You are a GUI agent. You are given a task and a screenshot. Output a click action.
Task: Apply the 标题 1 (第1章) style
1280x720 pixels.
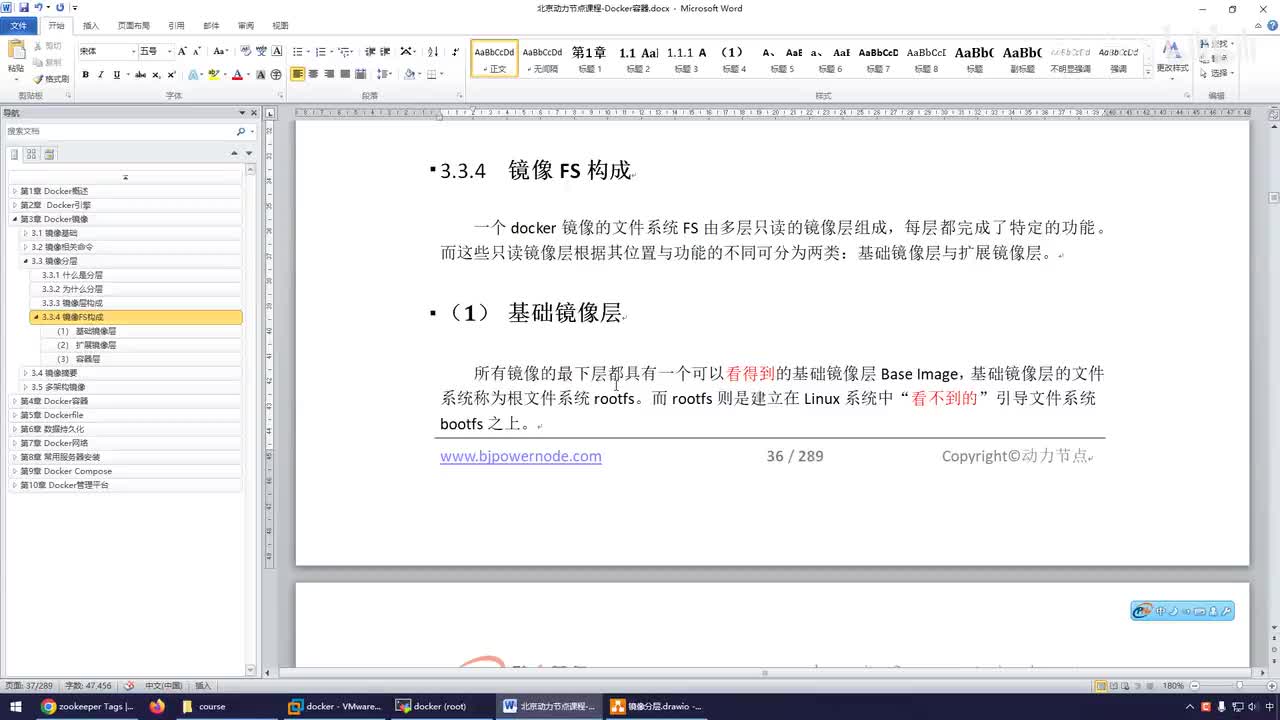[x=589, y=59]
